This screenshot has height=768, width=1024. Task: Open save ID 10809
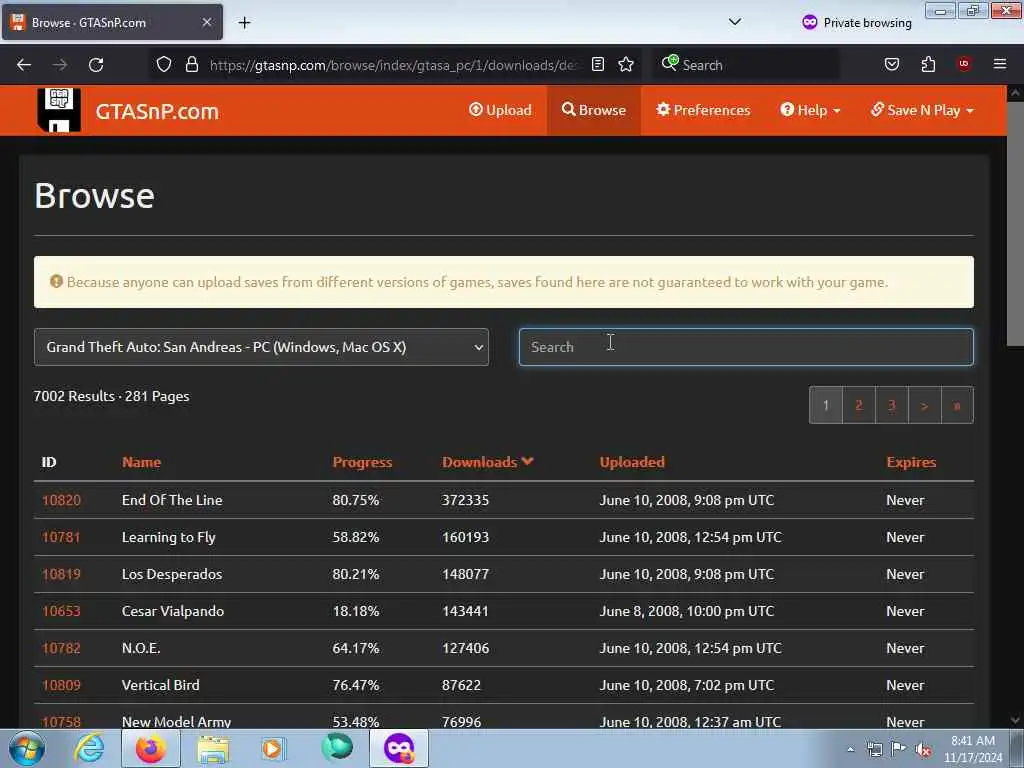(61, 685)
